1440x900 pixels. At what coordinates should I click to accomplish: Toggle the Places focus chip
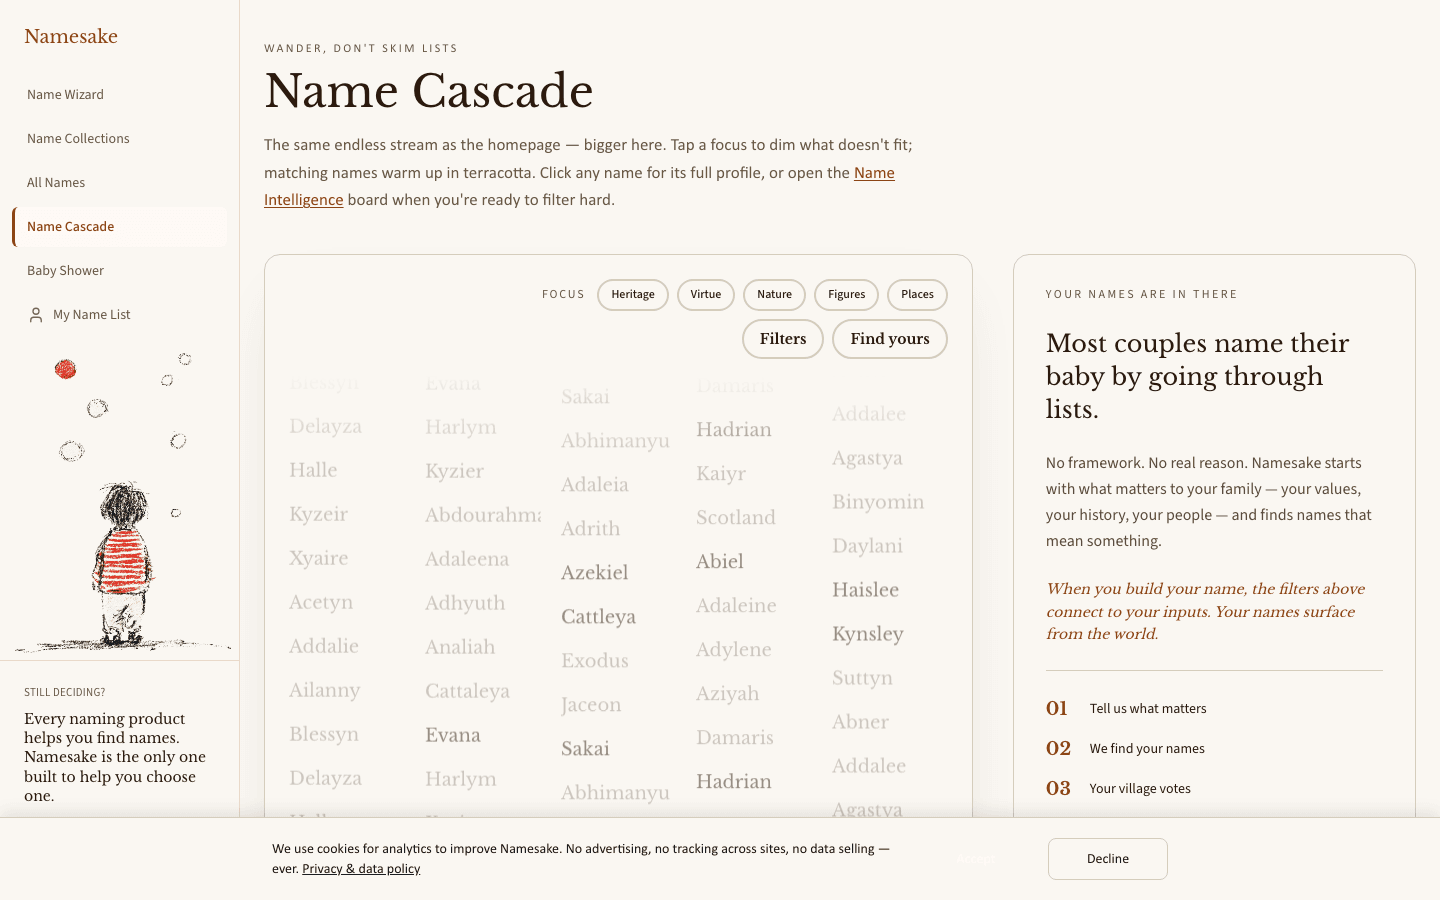point(917,295)
